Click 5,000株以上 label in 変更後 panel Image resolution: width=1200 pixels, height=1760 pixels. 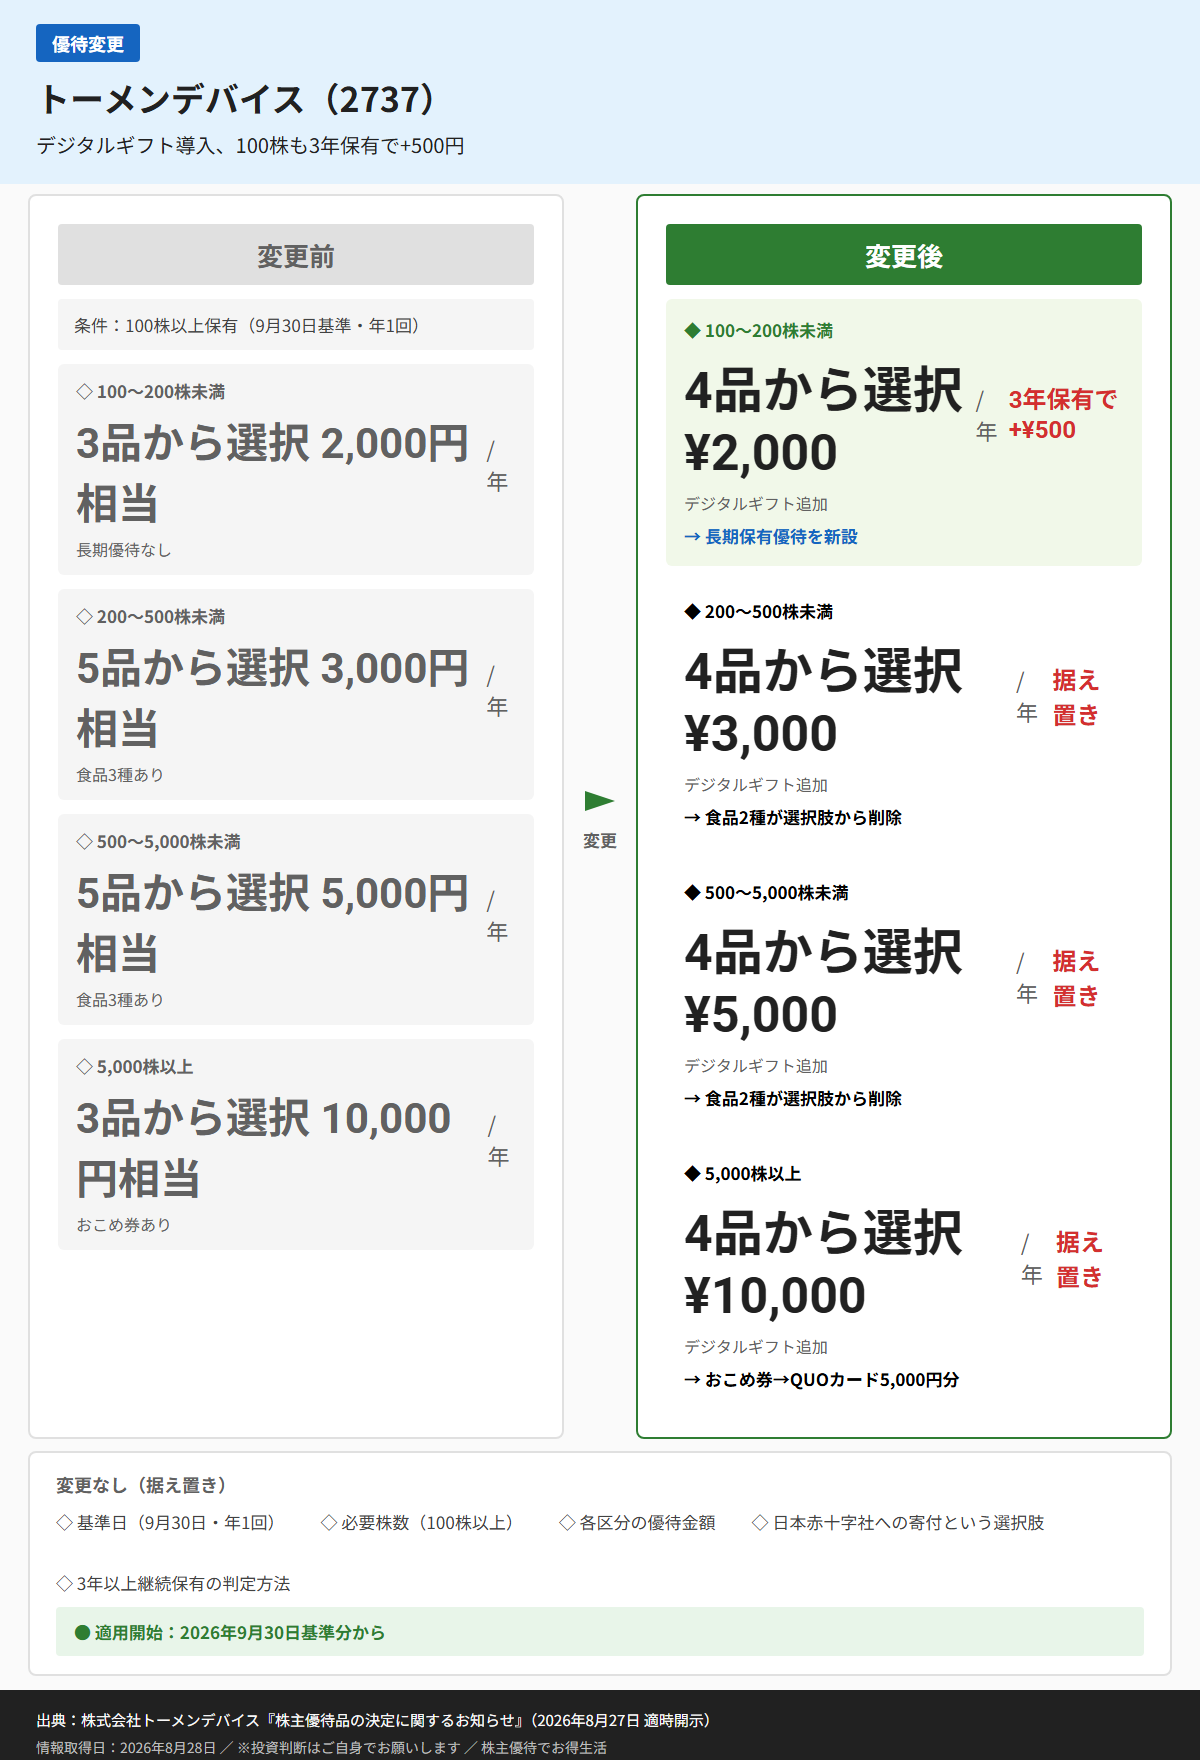[743, 1174]
